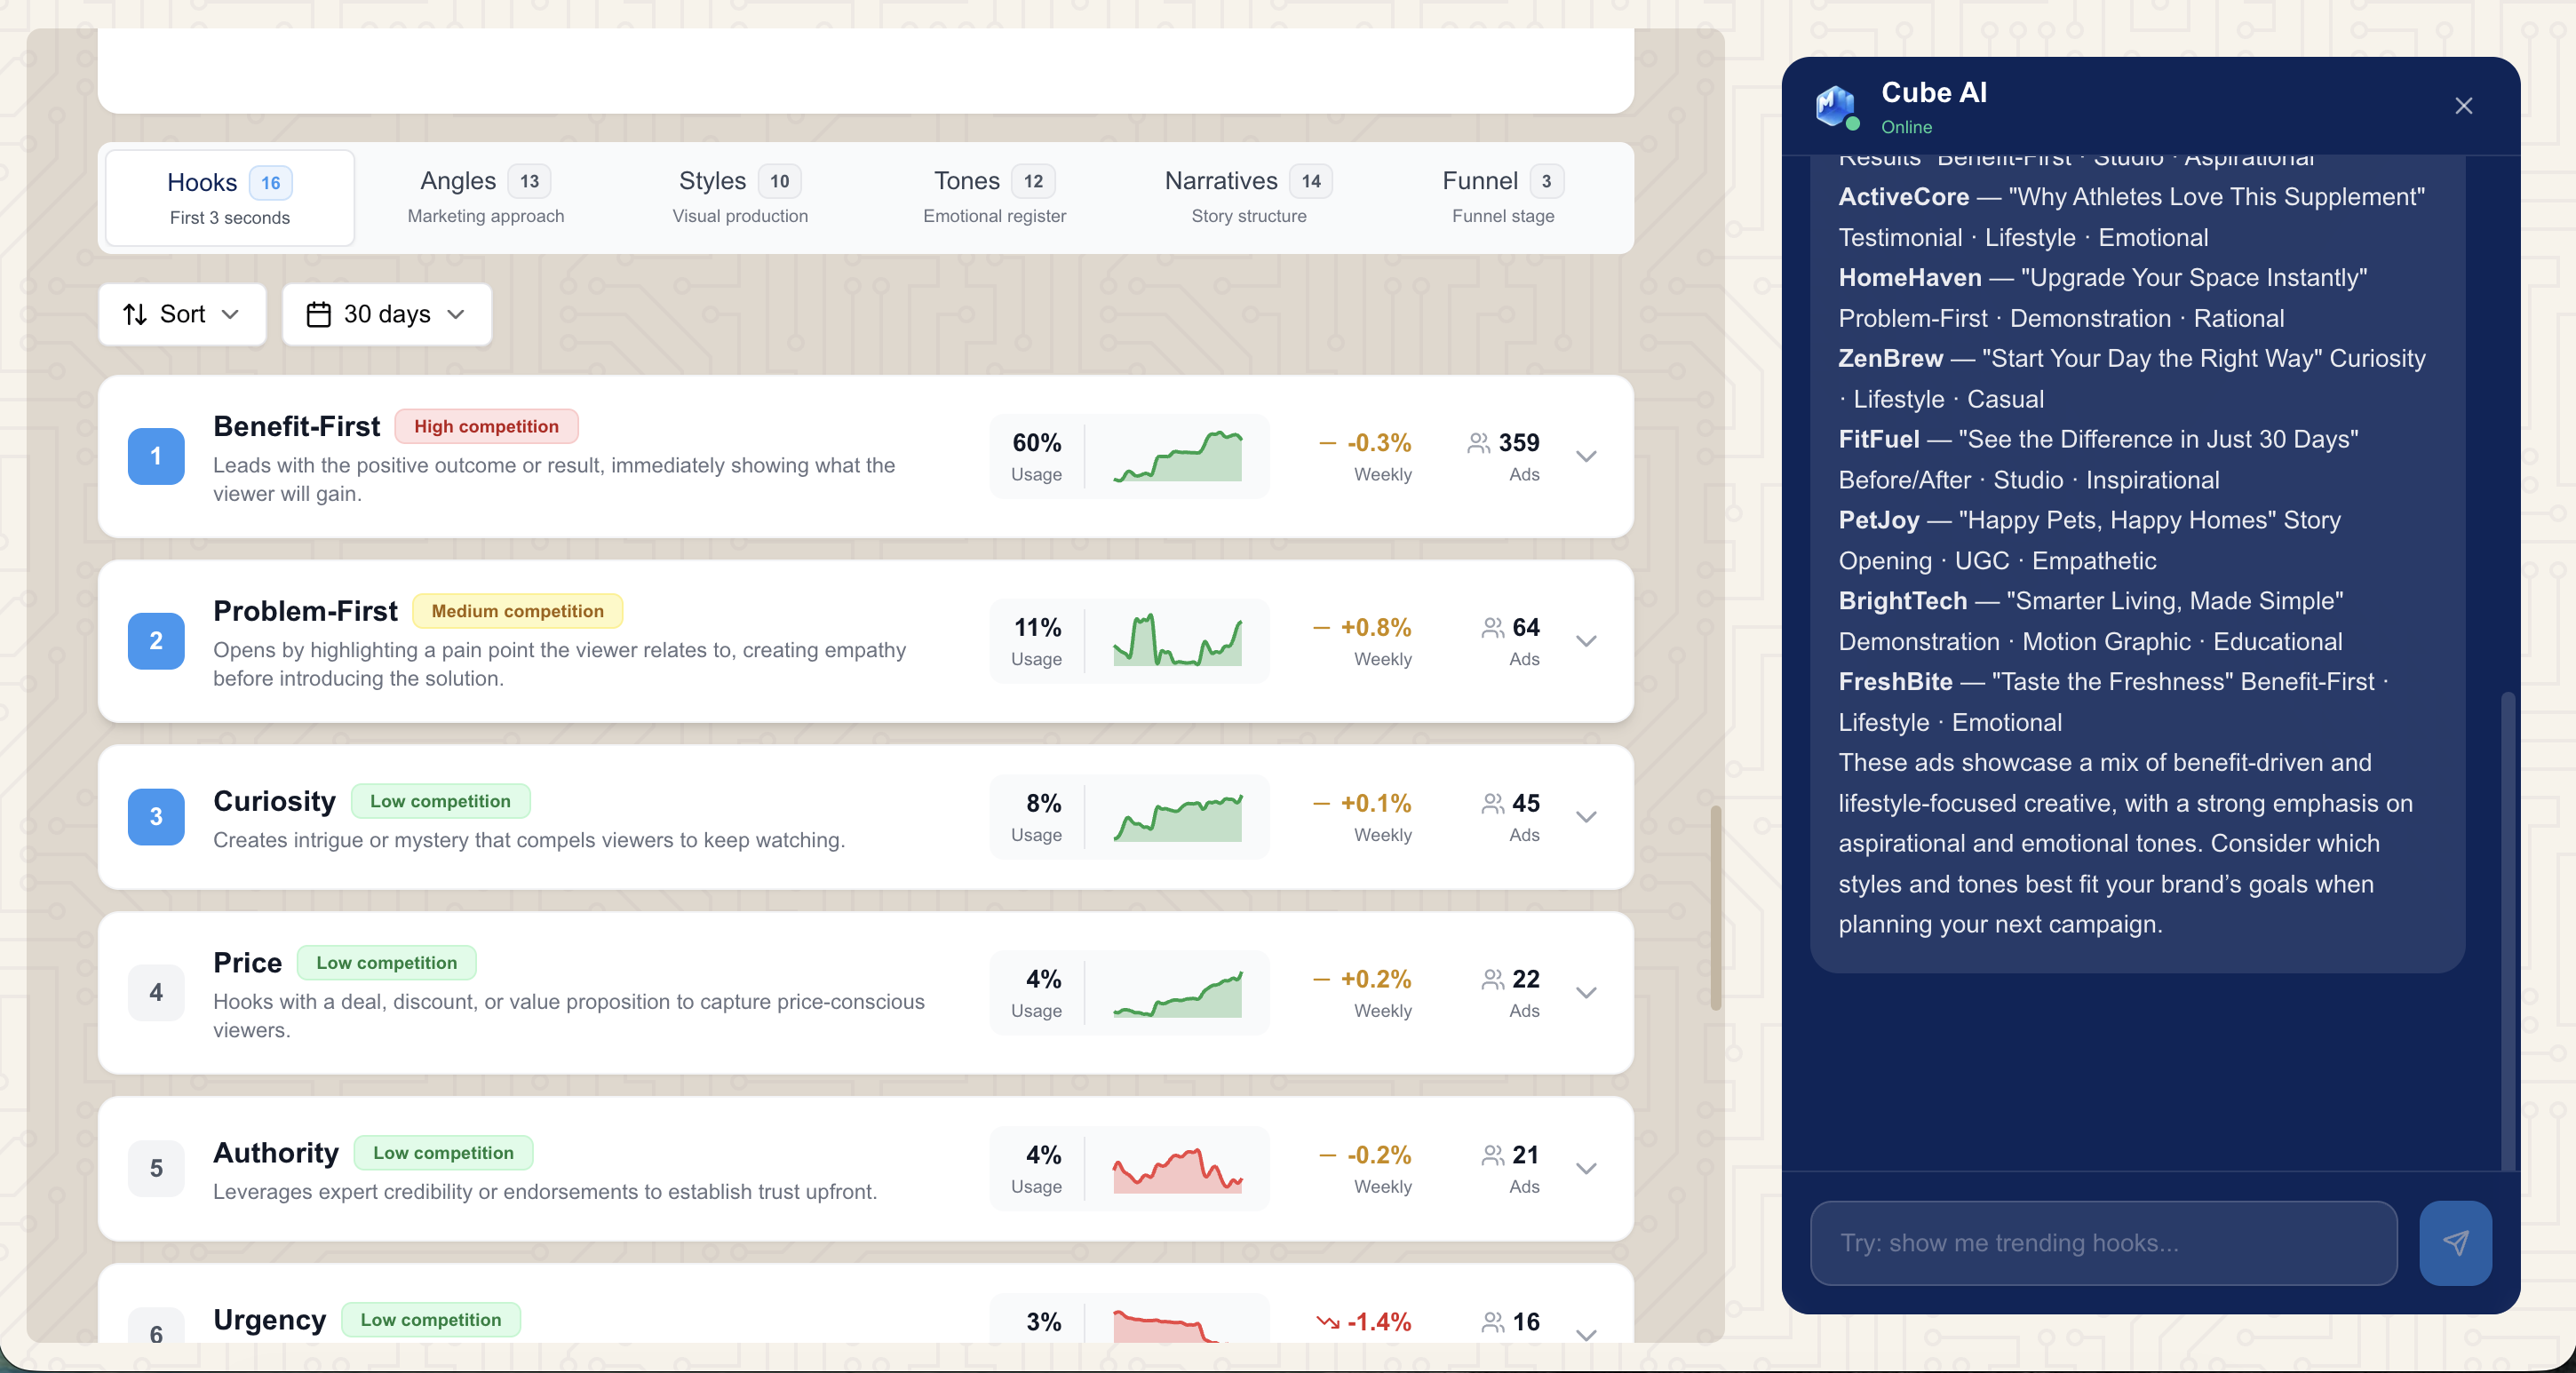Close the Cube AI chat panel
The height and width of the screenshot is (1373, 2576).
tap(2463, 106)
